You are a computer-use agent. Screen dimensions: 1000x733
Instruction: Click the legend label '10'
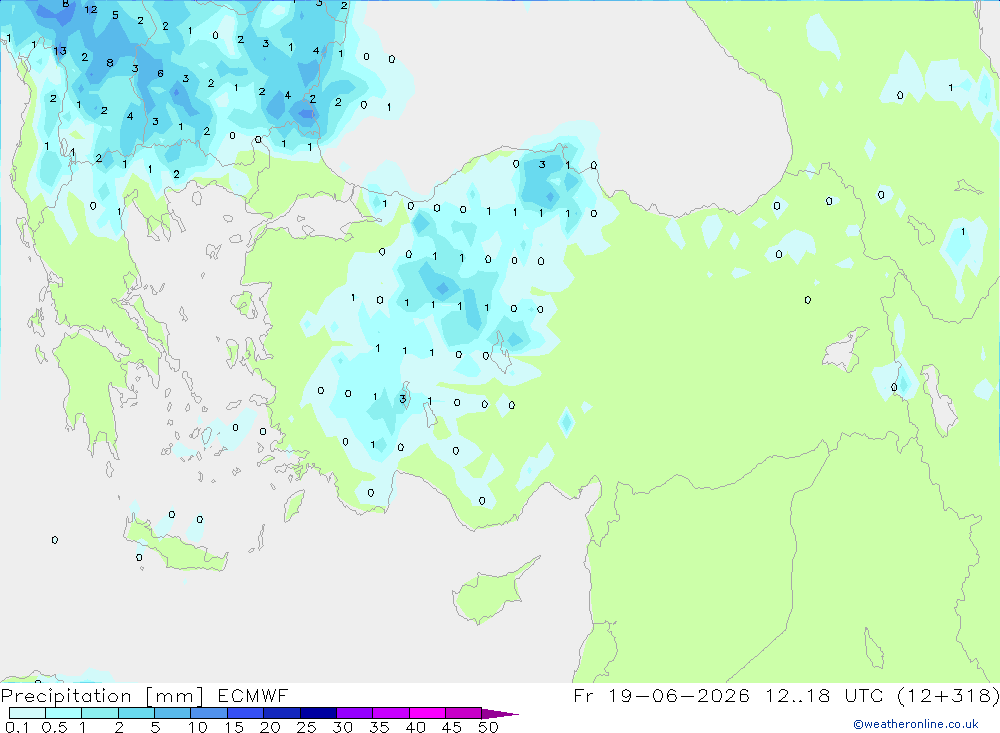coord(198,727)
